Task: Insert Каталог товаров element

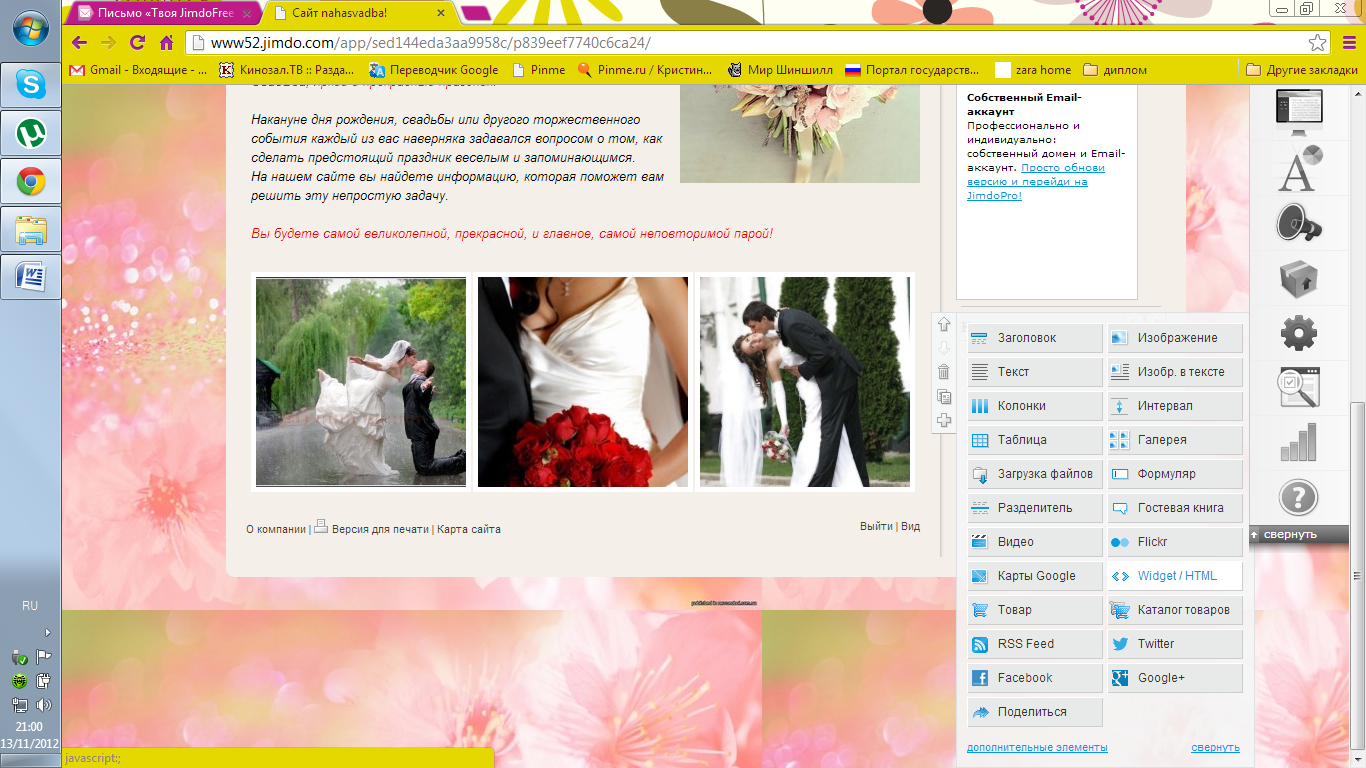Action: [x=1175, y=610]
